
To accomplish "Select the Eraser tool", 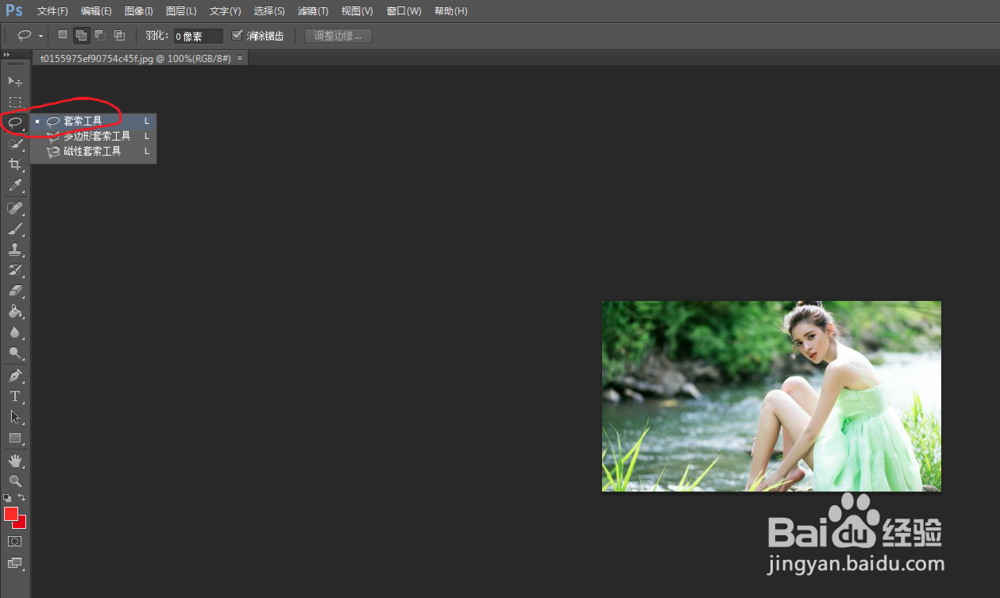I will 15,291.
